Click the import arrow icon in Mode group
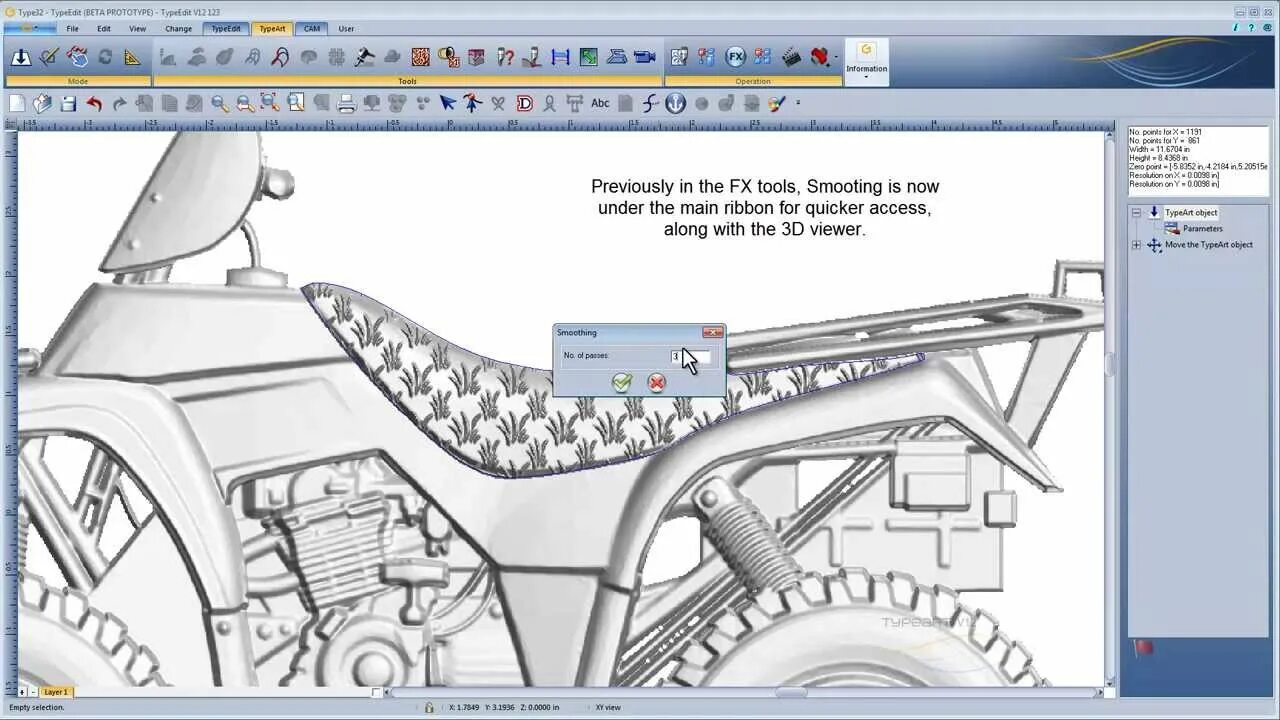Viewport: 1280px width, 720px height. [x=20, y=58]
